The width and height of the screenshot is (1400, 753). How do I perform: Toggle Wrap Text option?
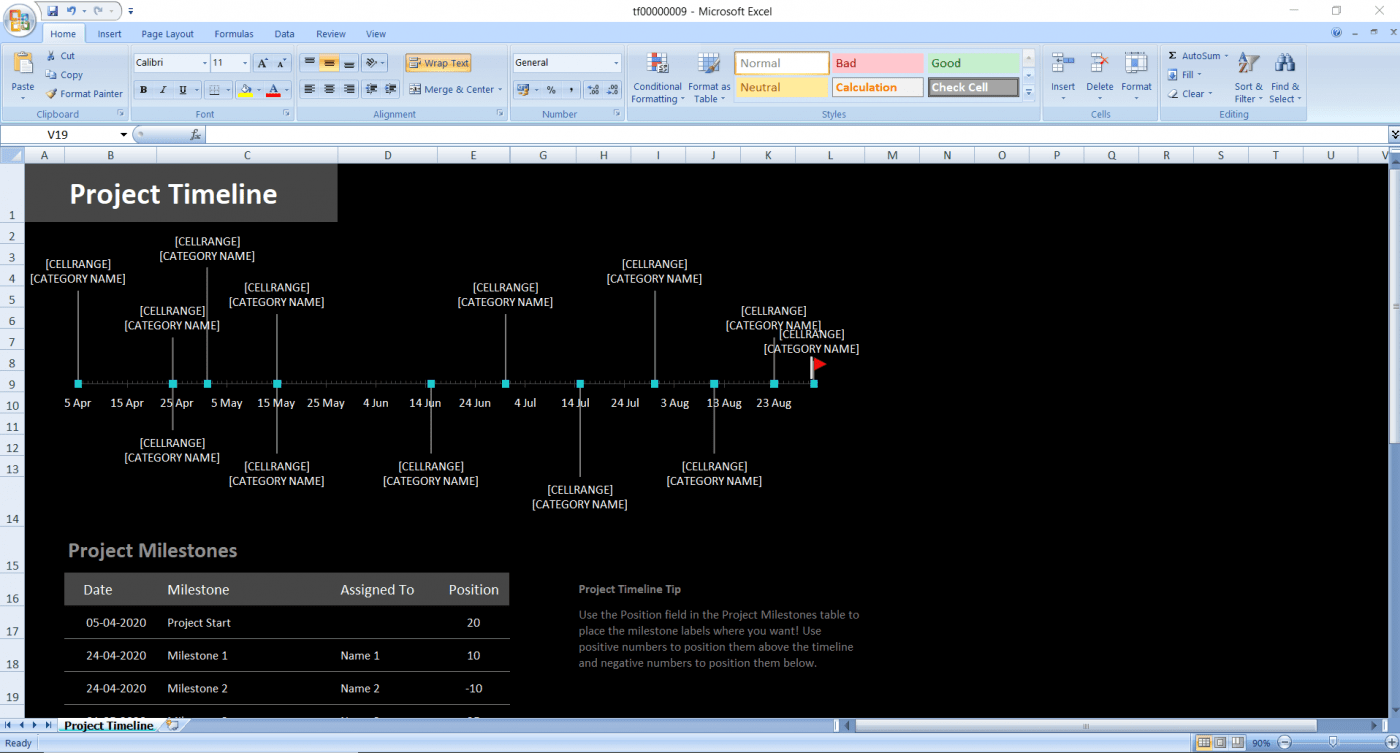[438, 63]
